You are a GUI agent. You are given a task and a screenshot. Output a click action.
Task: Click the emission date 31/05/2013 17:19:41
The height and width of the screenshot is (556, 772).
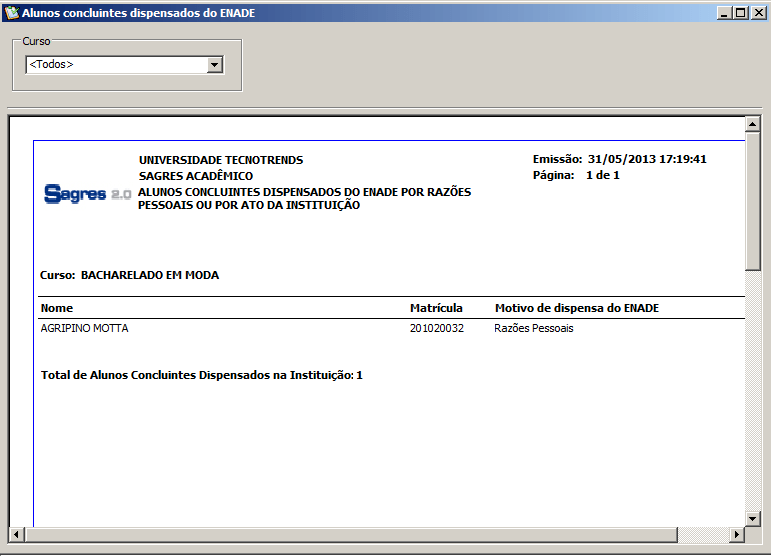tap(647, 159)
